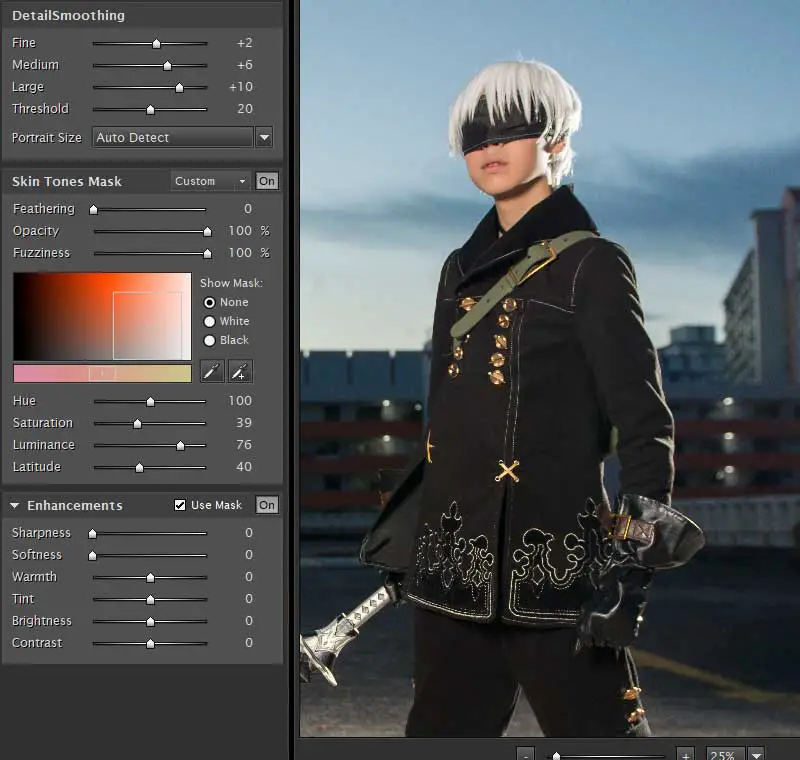Toggle the Enhancements On button
This screenshot has width=800, height=760.
point(267,505)
